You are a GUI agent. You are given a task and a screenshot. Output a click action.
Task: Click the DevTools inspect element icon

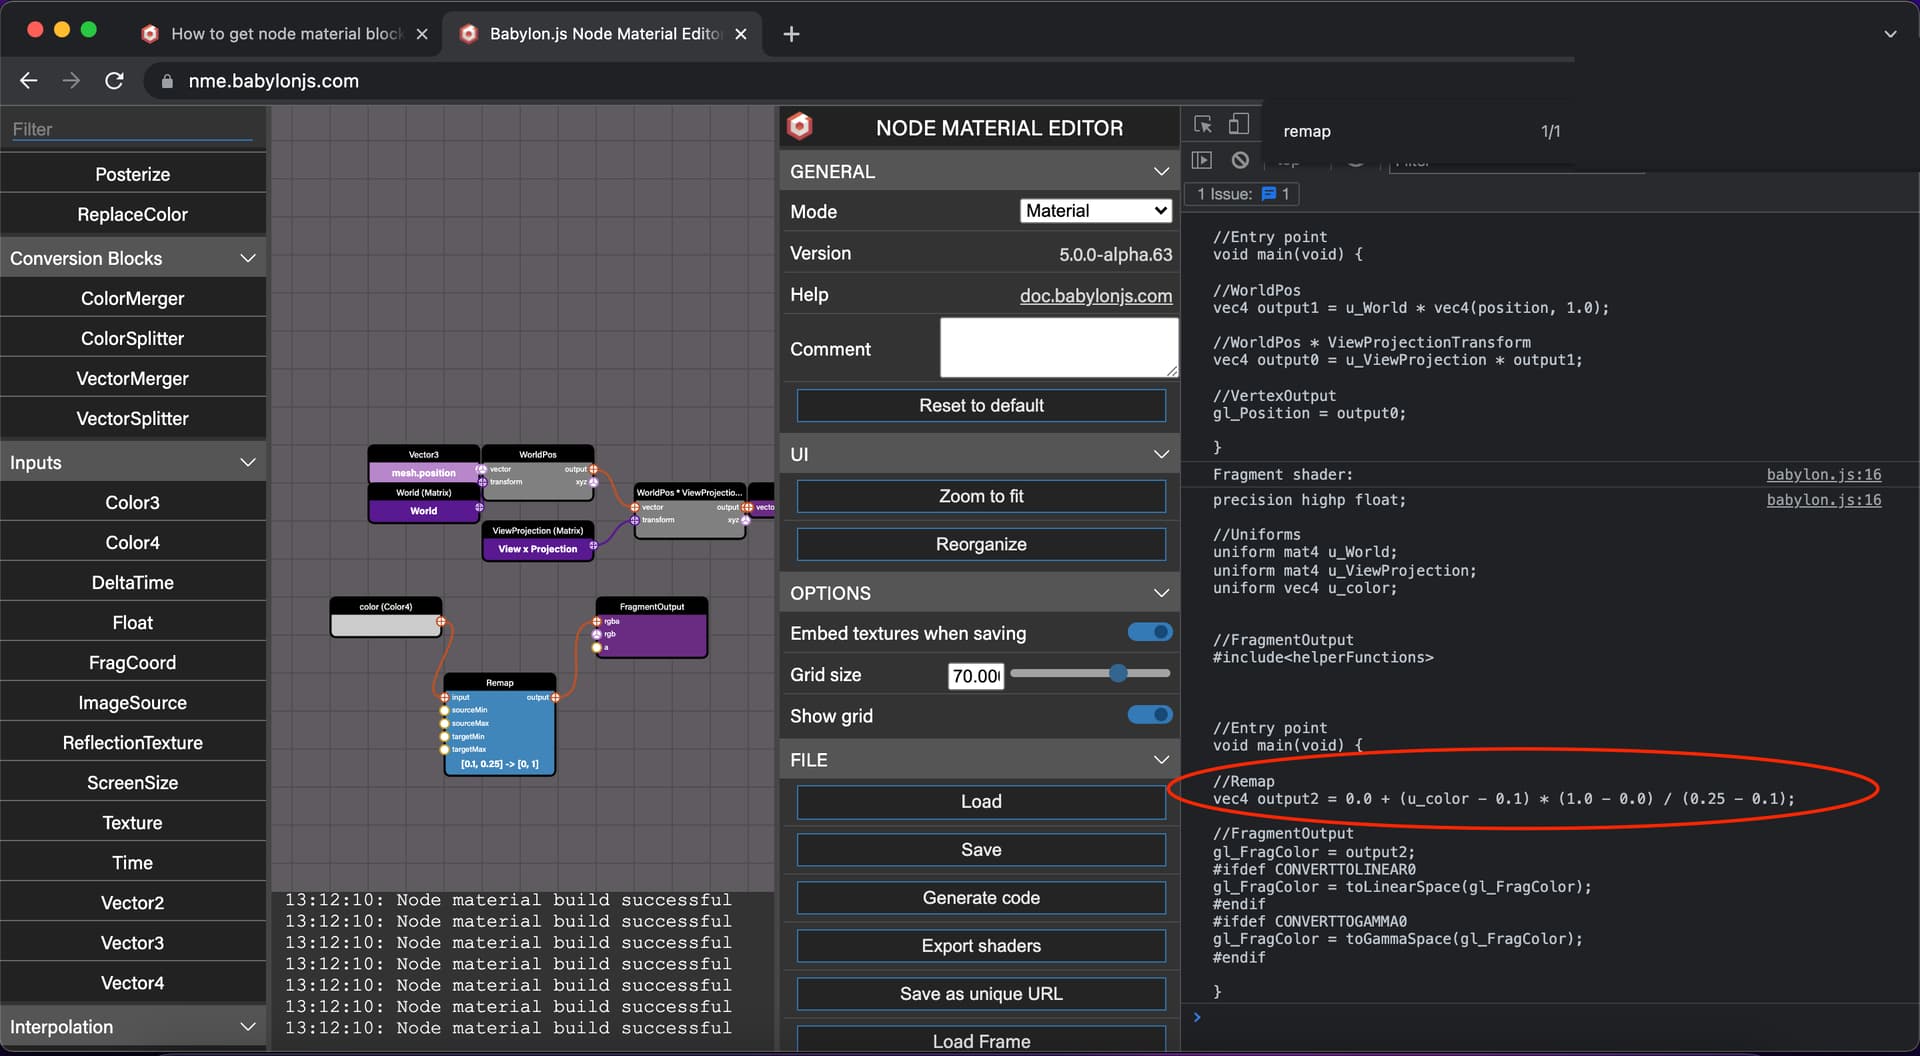pyautogui.click(x=1203, y=125)
